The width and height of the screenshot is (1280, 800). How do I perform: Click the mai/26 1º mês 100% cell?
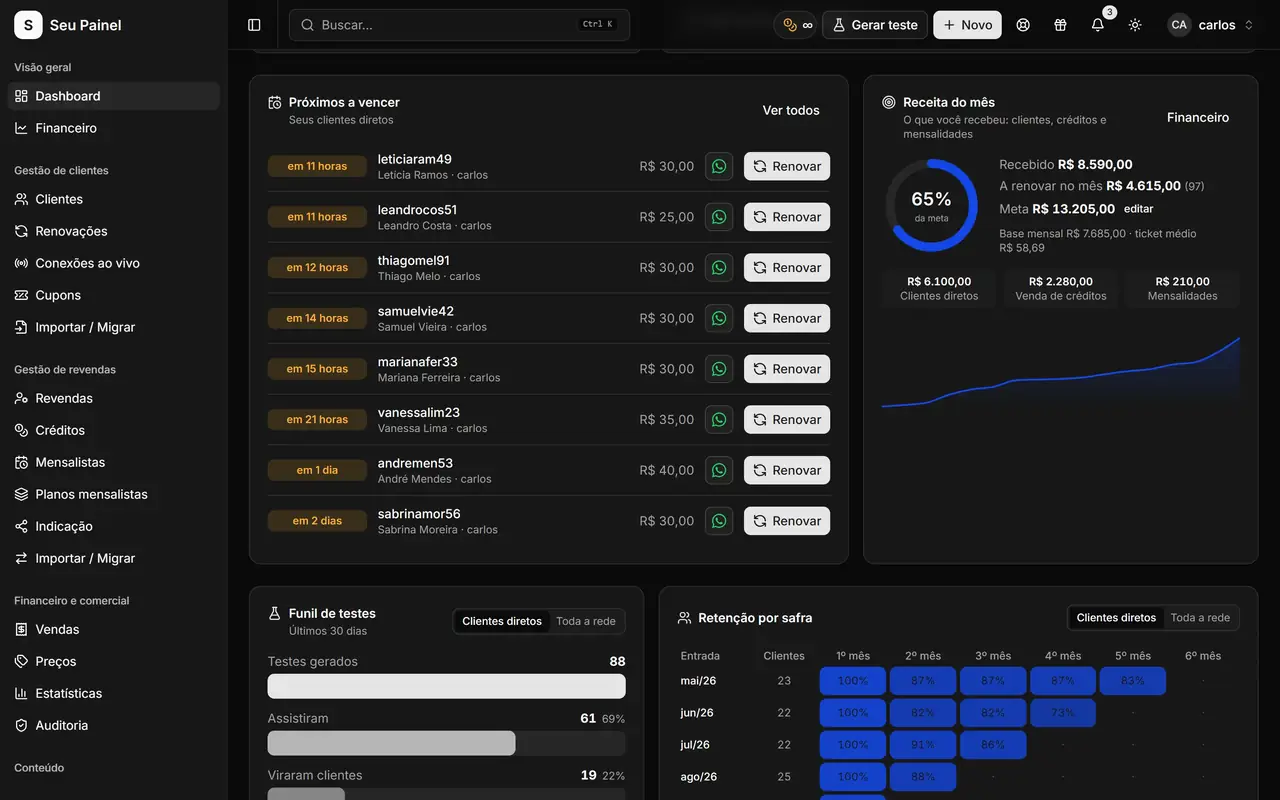click(x=853, y=681)
